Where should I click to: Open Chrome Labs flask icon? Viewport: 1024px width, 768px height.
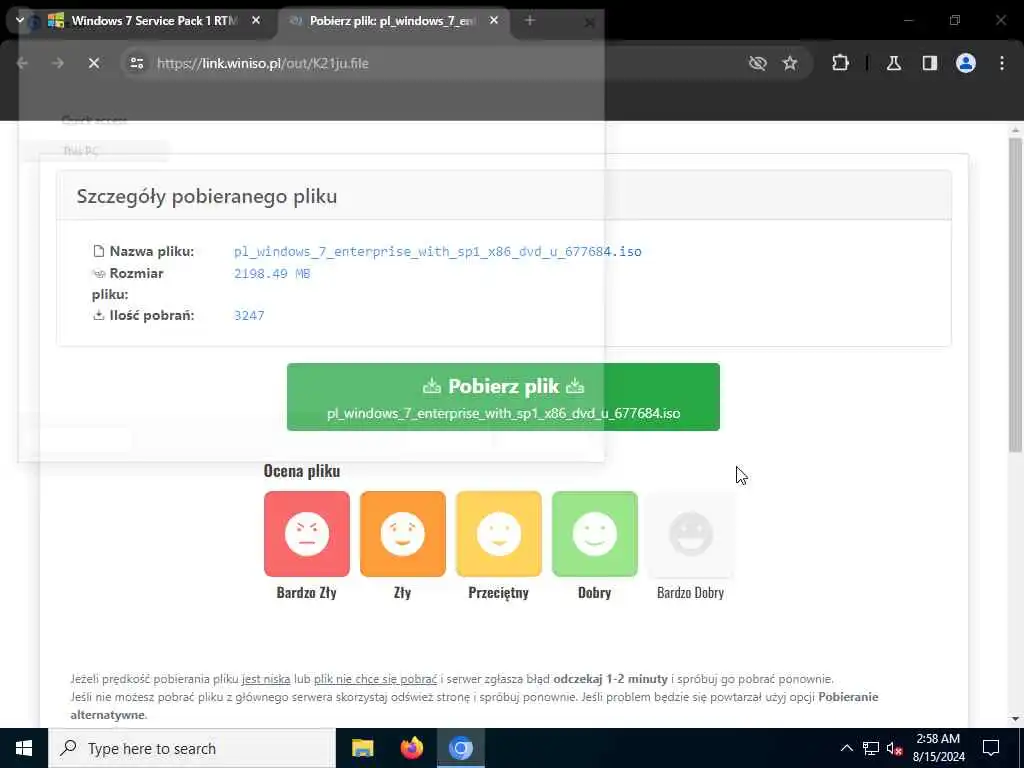894,63
